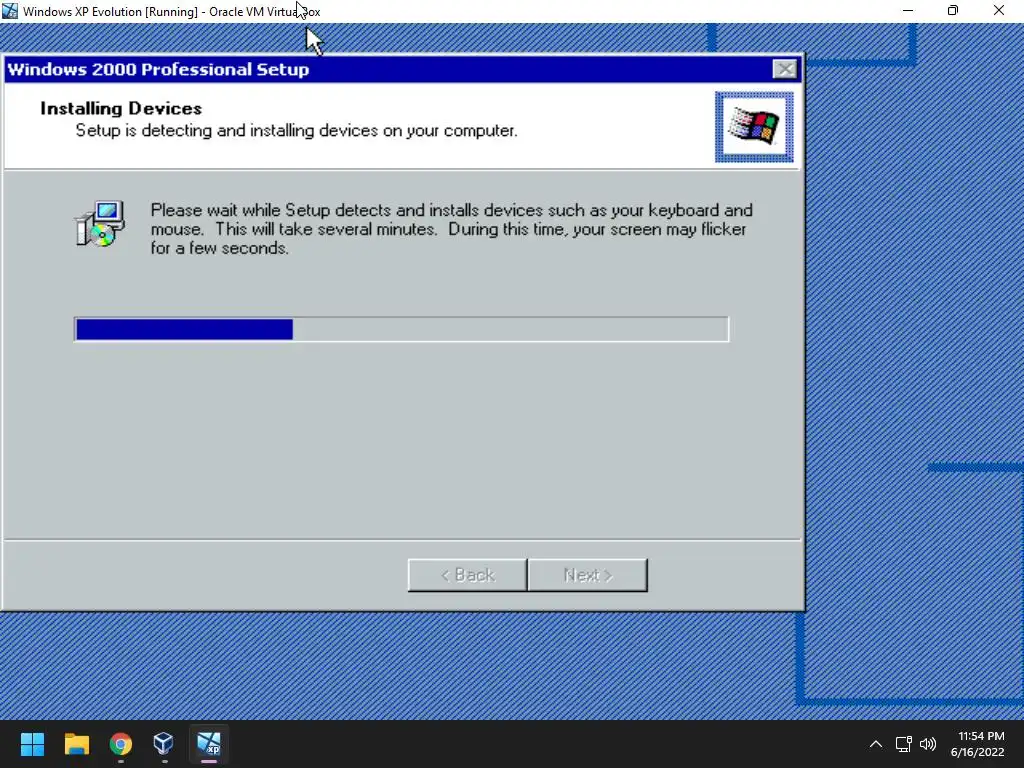Click the 'Please wait while Setup detects' message
The height and width of the screenshot is (768, 1024).
pos(451,229)
